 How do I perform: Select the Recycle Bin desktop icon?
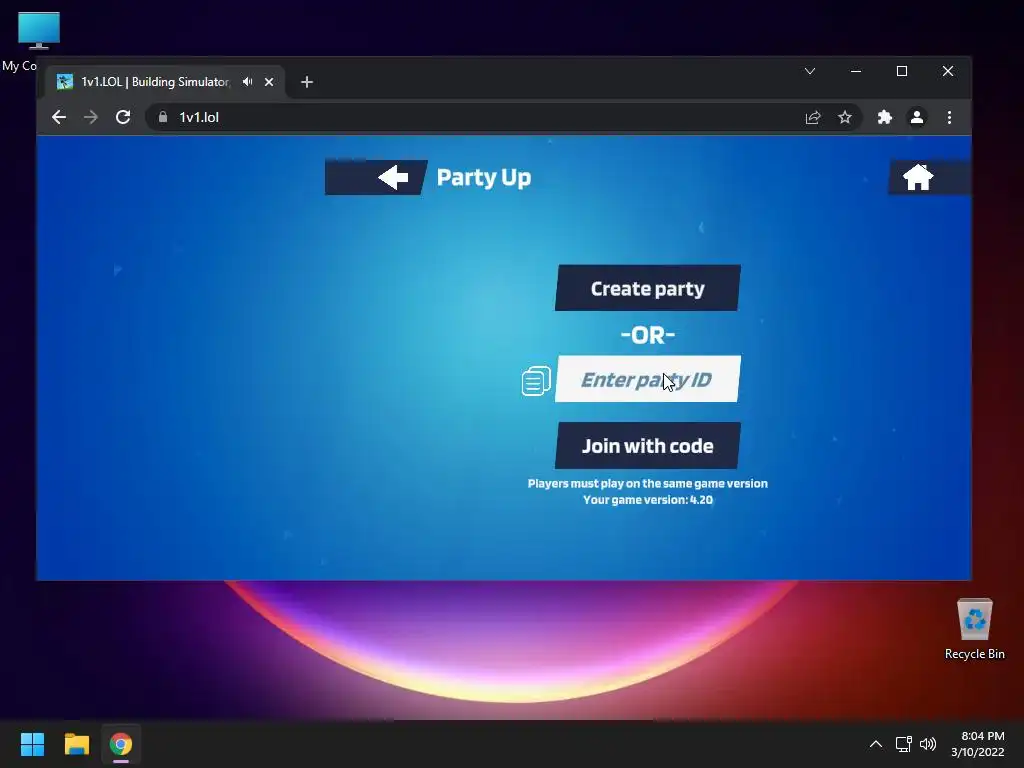[x=974, y=629]
